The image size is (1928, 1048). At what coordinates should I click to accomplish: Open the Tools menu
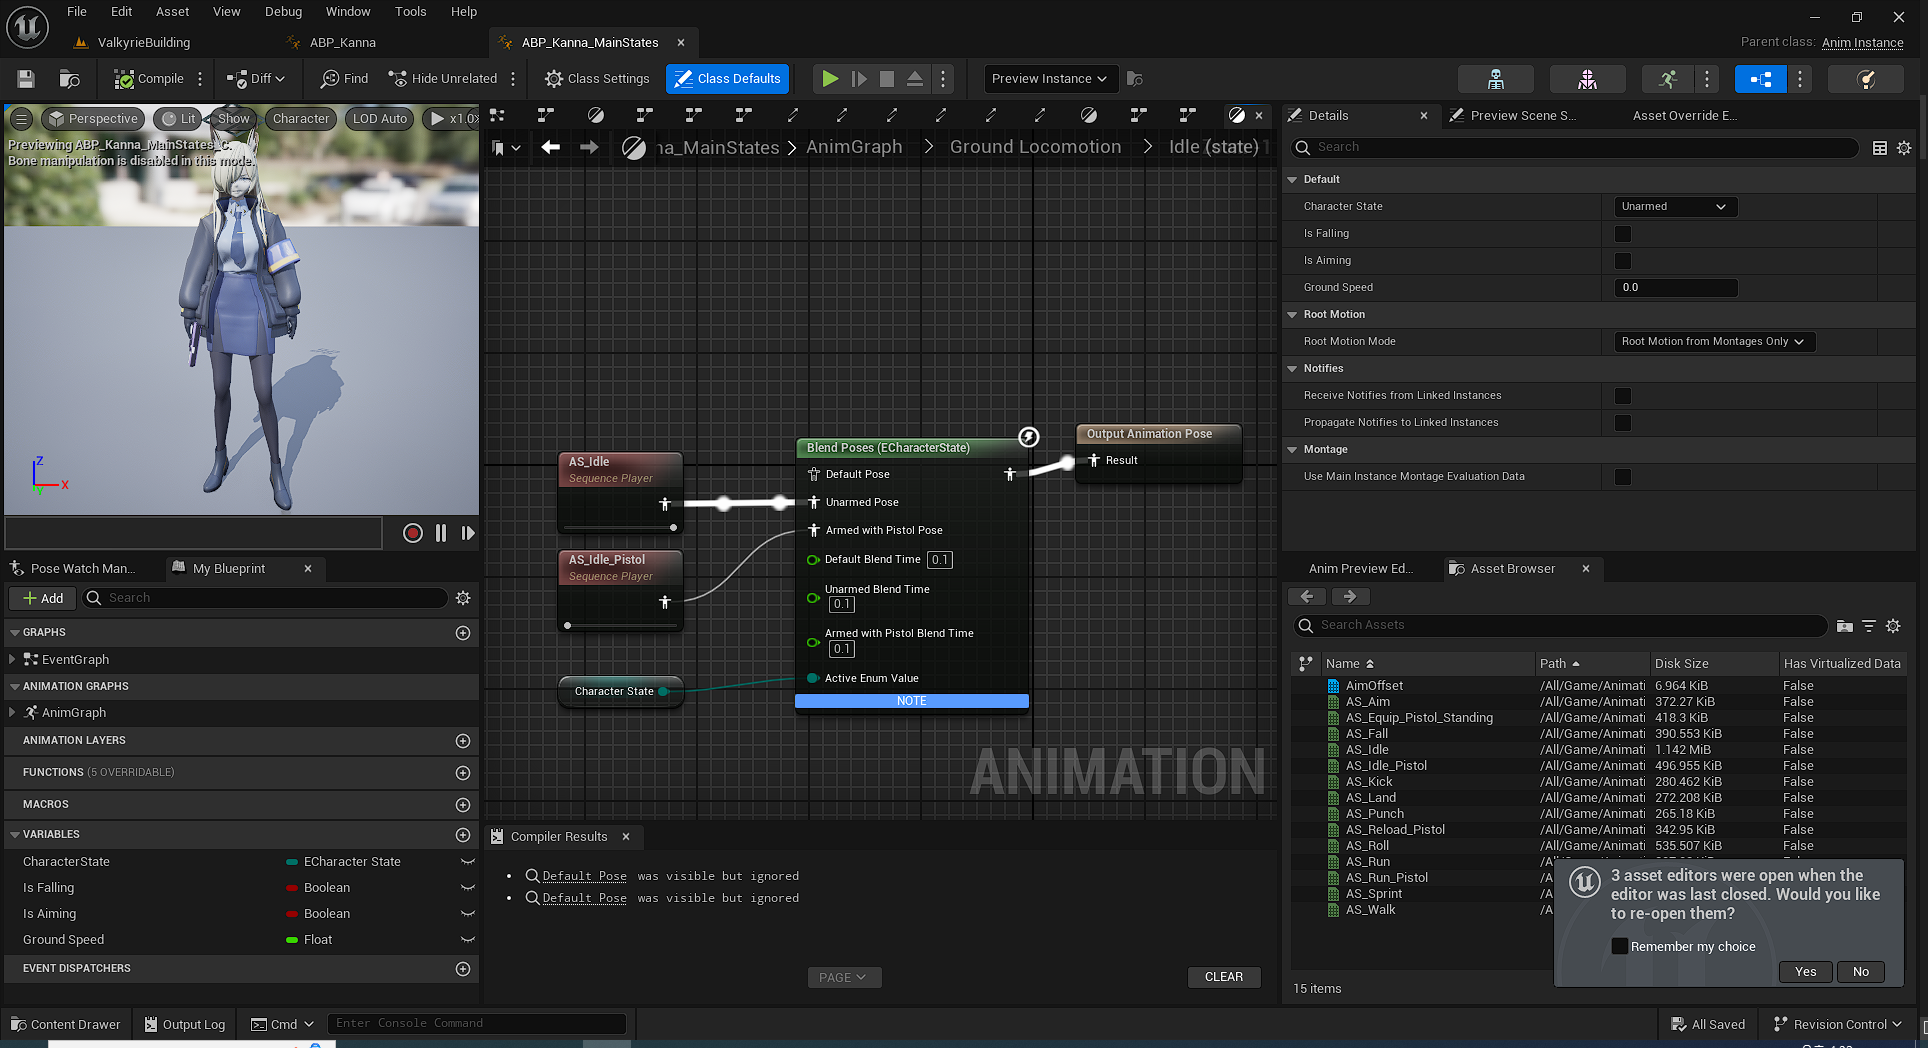point(410,12)
